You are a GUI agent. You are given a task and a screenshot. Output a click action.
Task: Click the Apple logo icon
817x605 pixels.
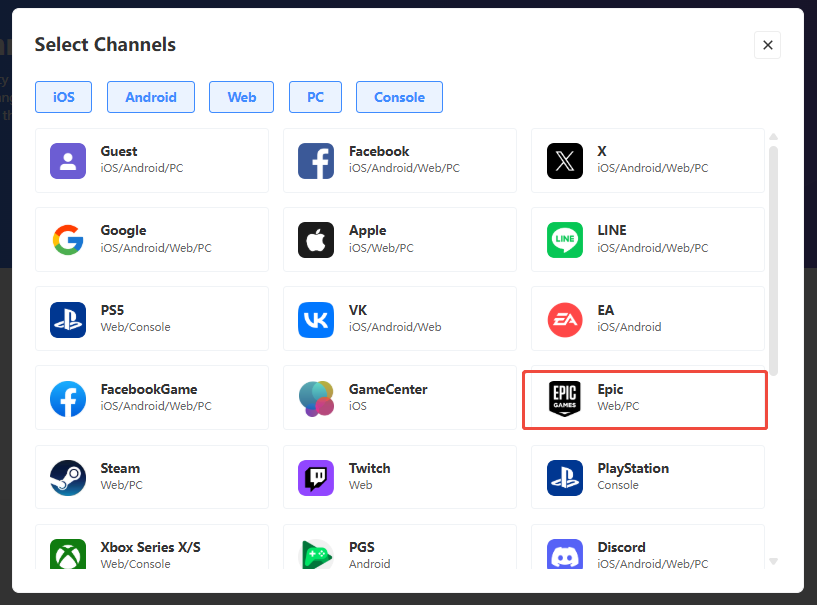coord(316,240)
